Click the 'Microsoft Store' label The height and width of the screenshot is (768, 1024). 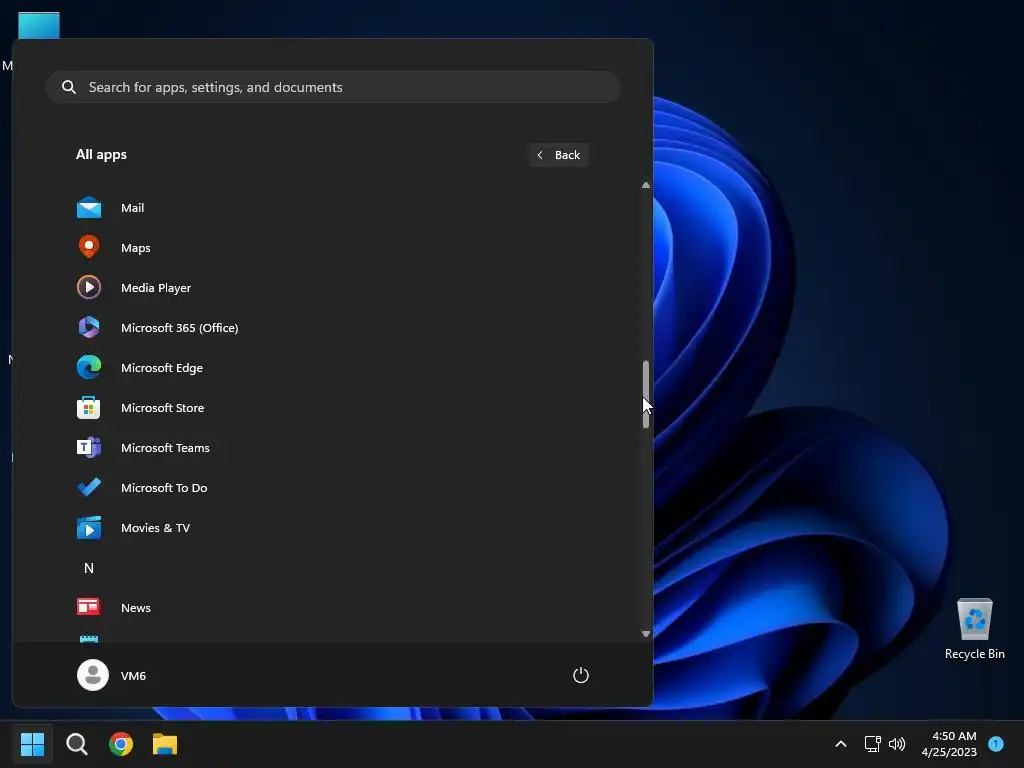[163, 408]
